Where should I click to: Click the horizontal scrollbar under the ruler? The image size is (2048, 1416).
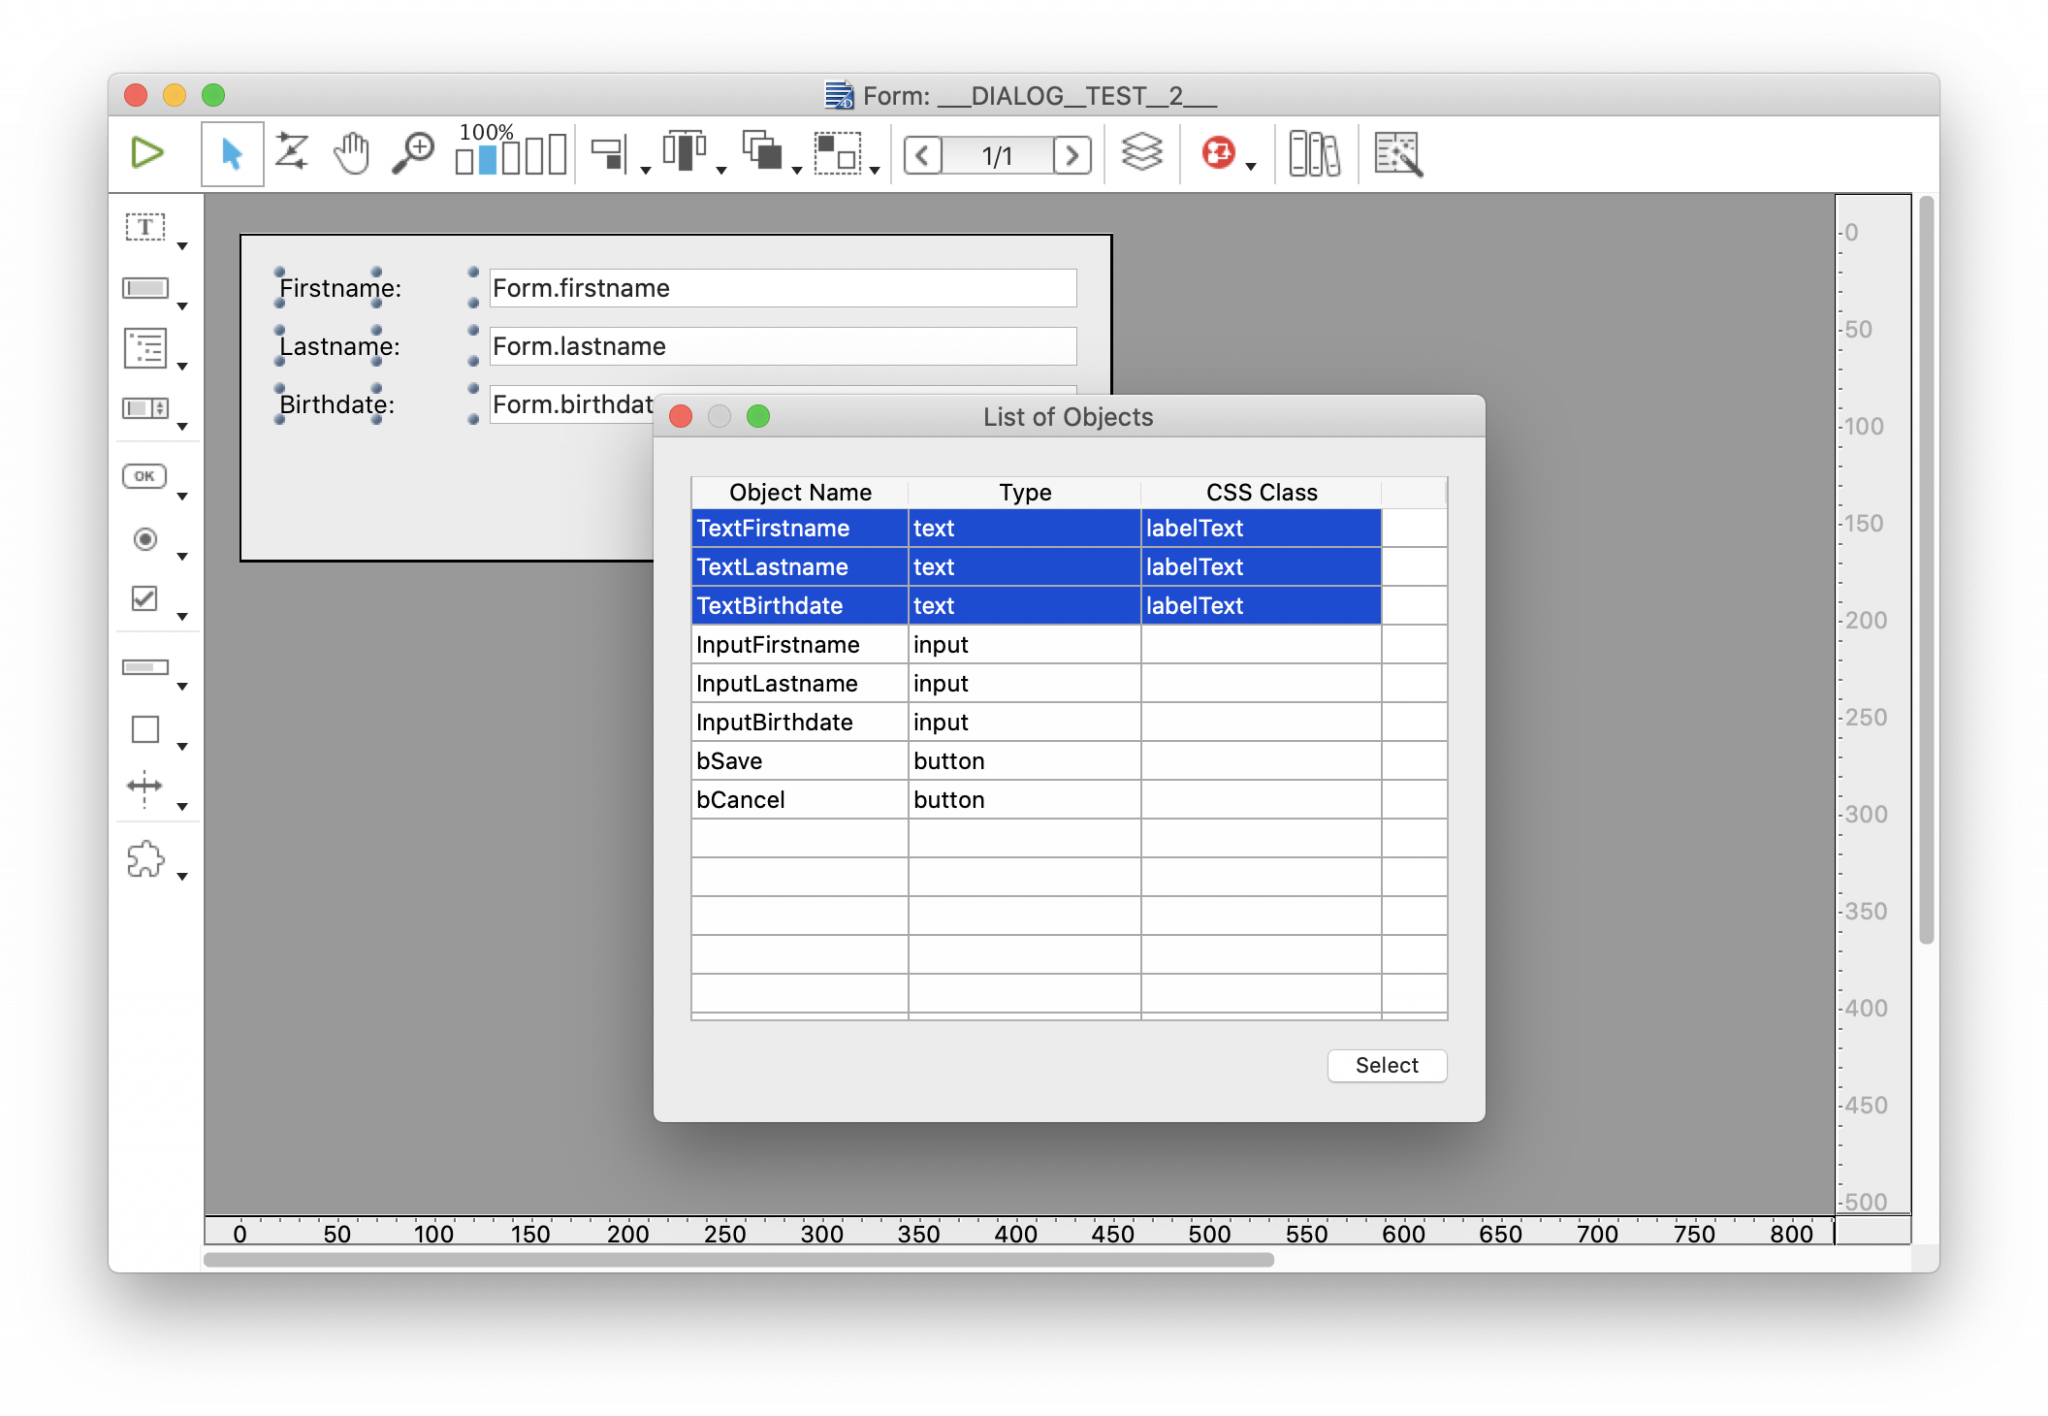click(739, 1260)
